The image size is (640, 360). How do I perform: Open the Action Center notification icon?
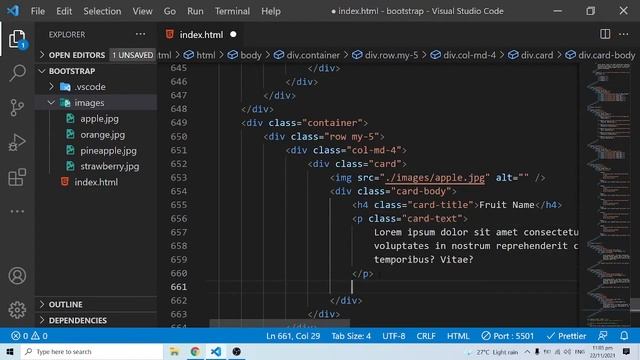point(626,351)
